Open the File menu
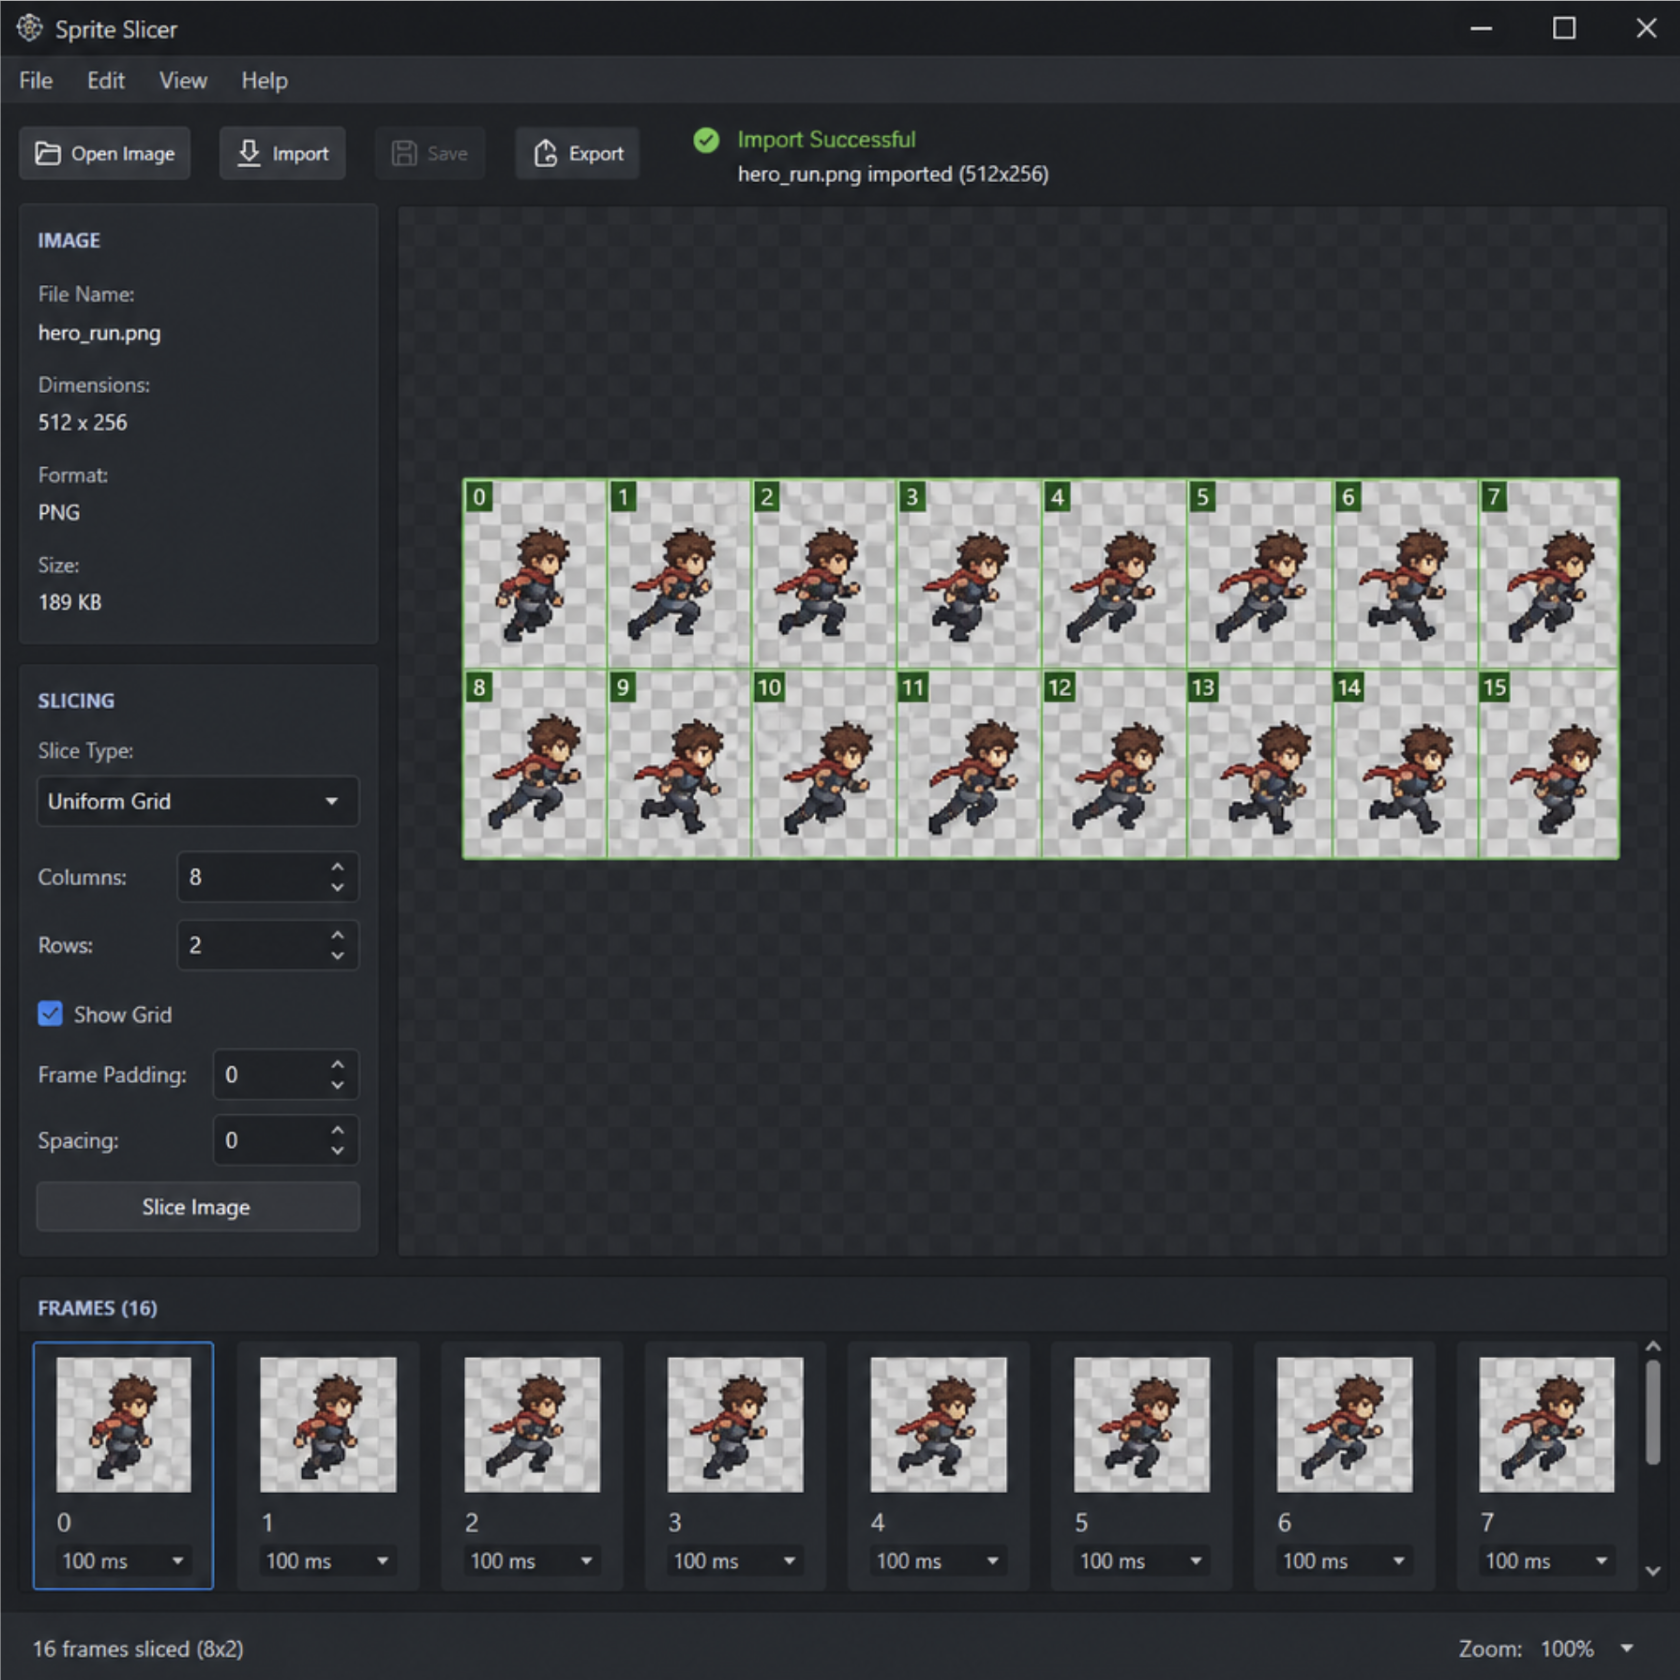Viewport: 1680px width, 1680px height. click(x=36, y=81)
